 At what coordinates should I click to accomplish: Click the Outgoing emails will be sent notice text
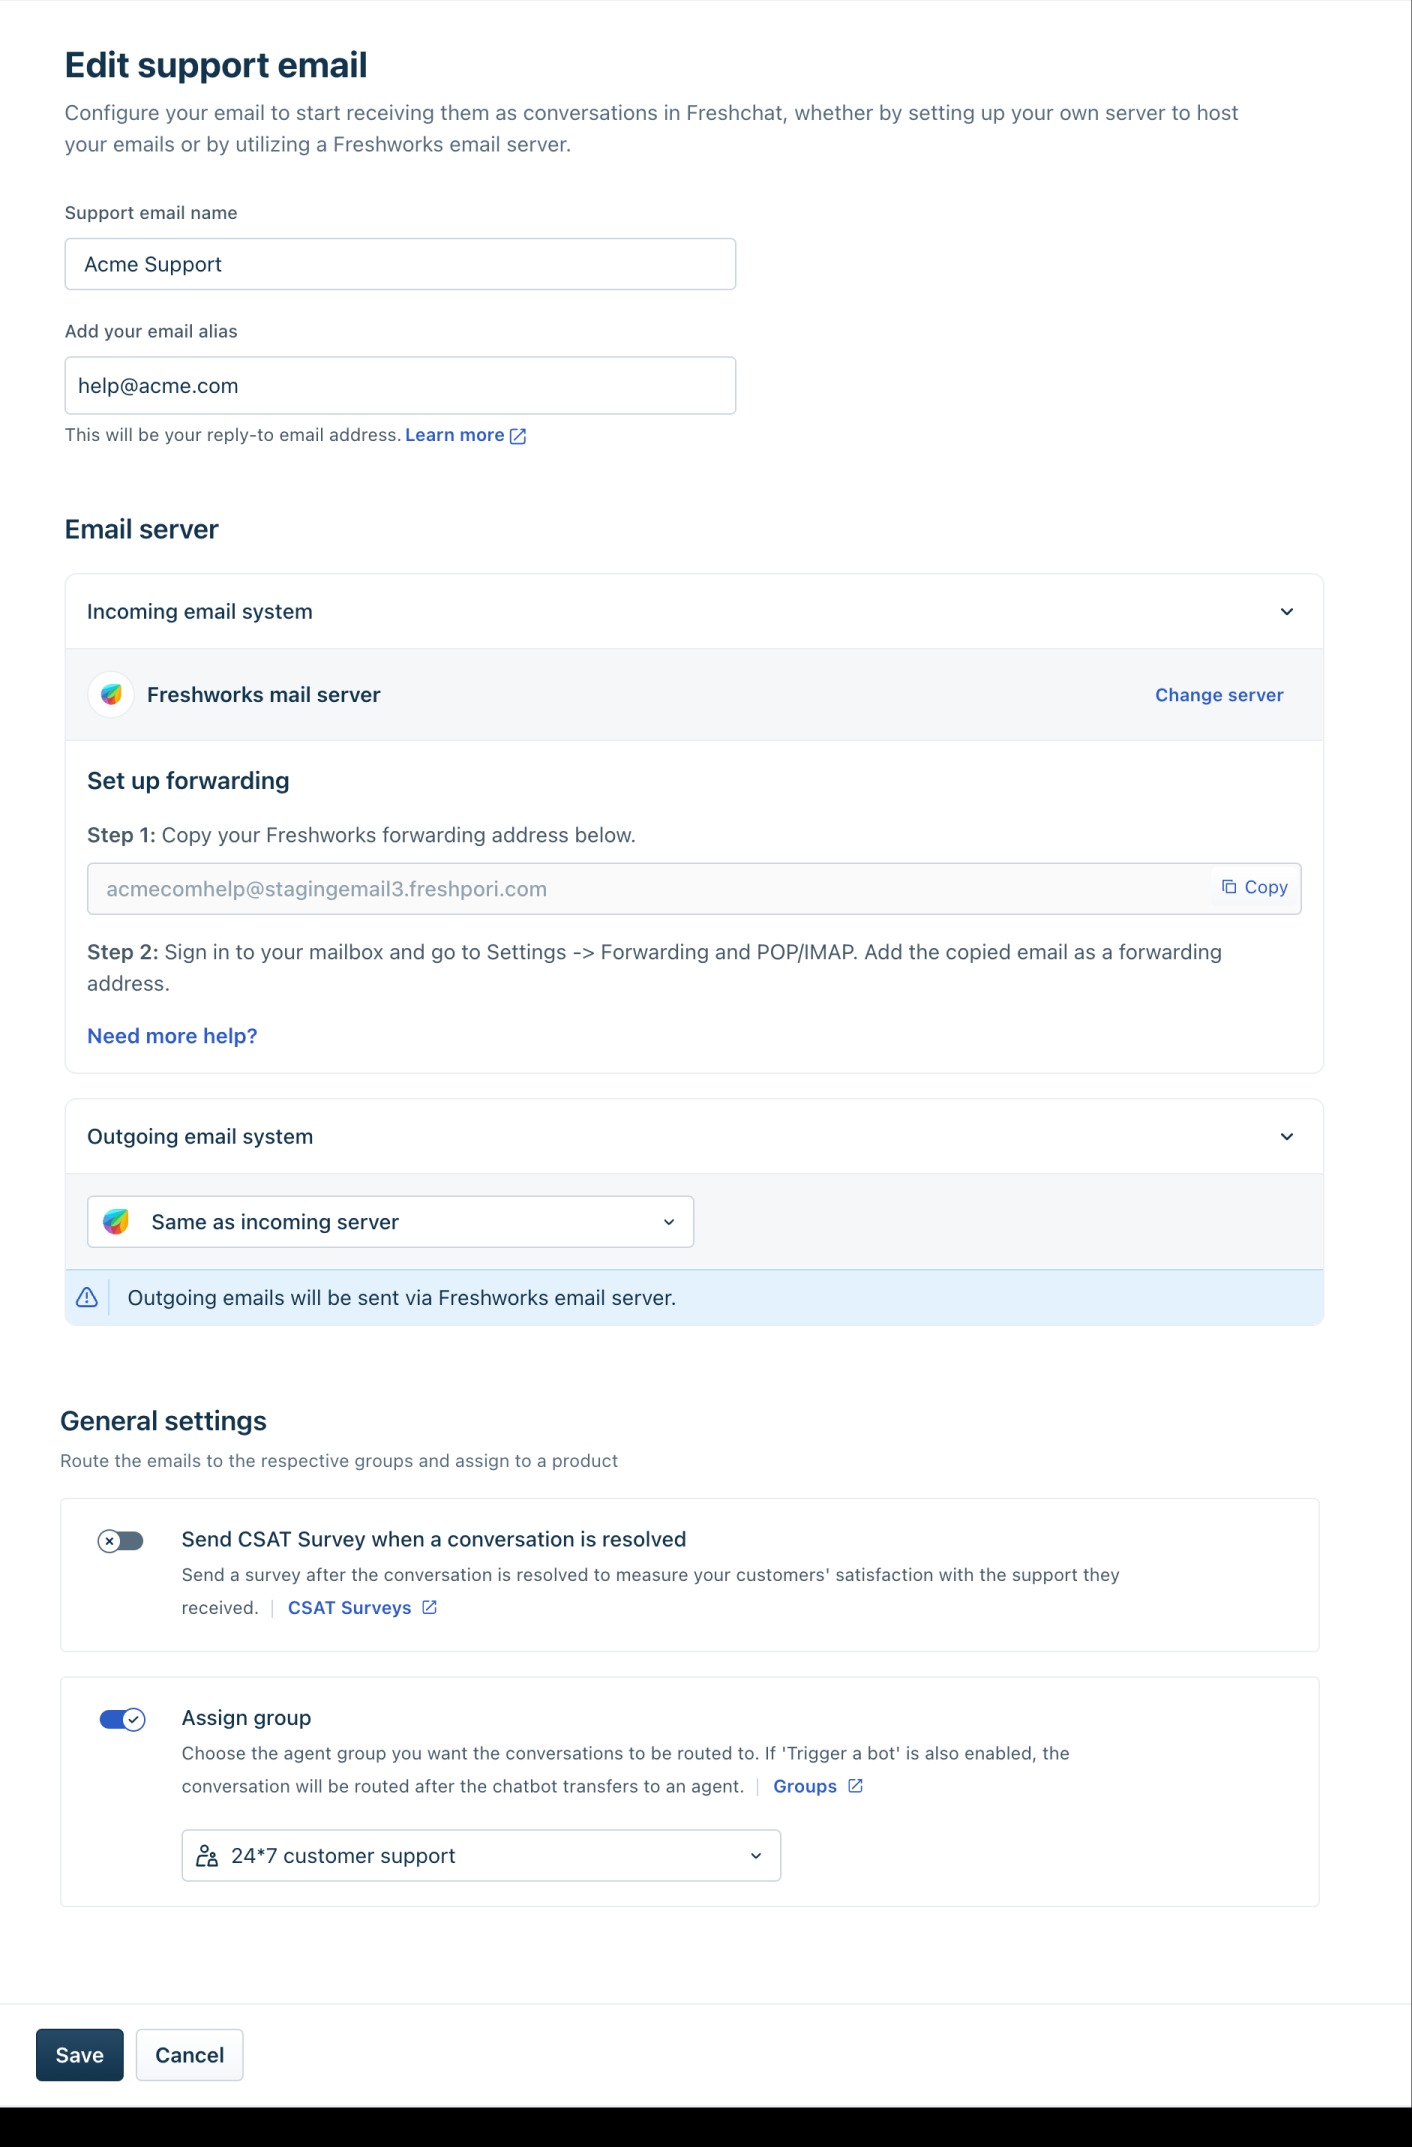coord(402,1298)
